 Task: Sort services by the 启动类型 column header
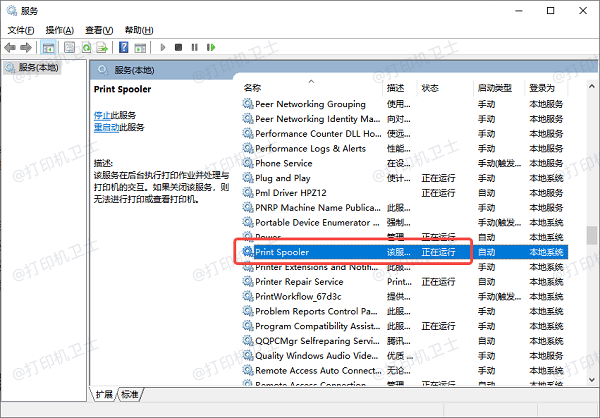click(495, 88)
